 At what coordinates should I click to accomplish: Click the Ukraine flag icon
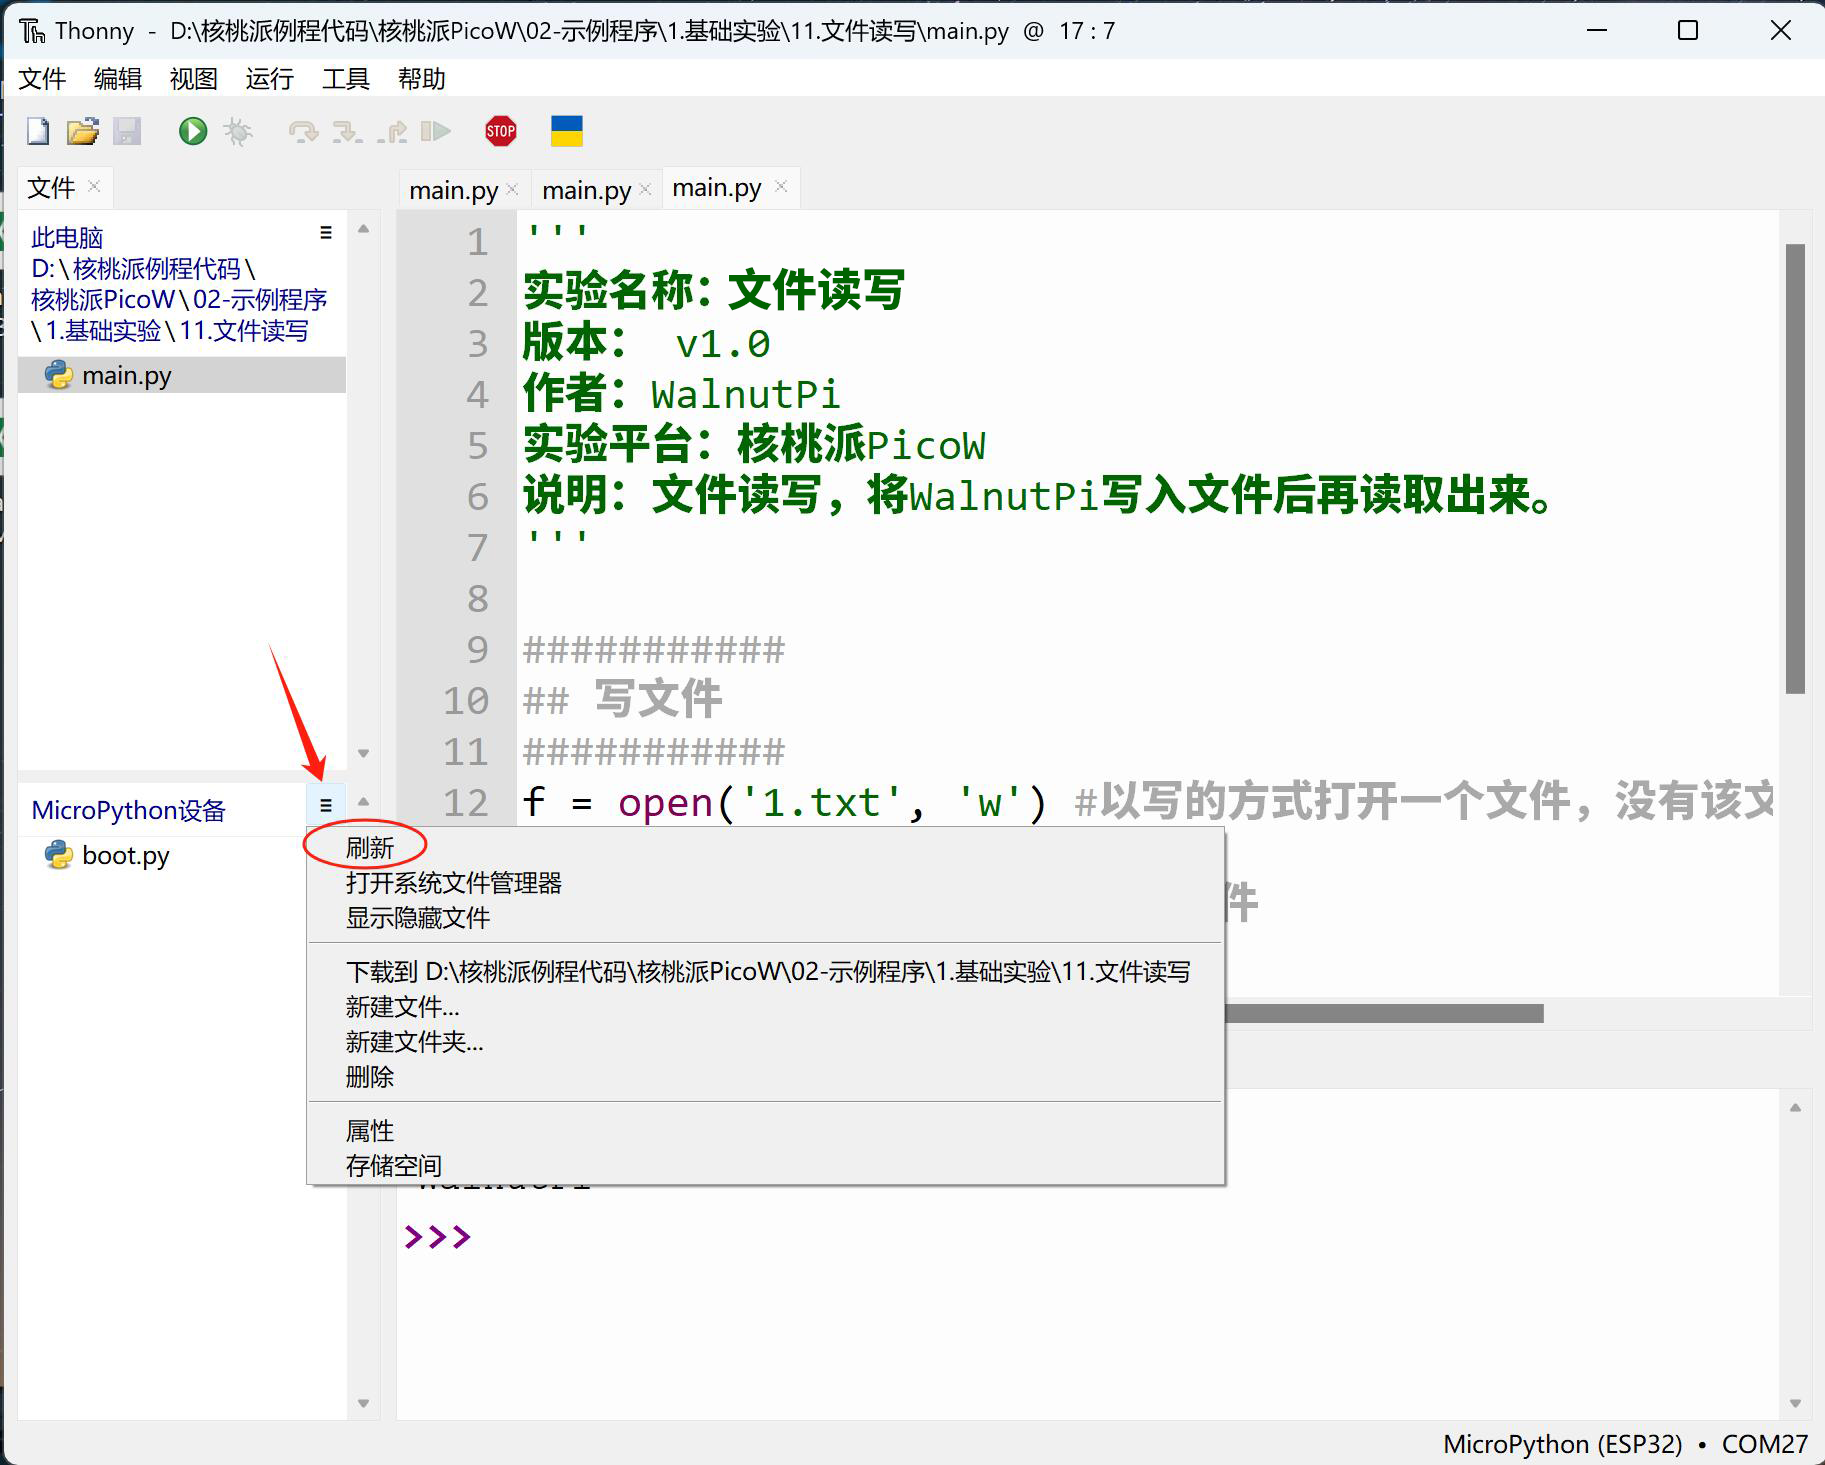tap(566, 131)
